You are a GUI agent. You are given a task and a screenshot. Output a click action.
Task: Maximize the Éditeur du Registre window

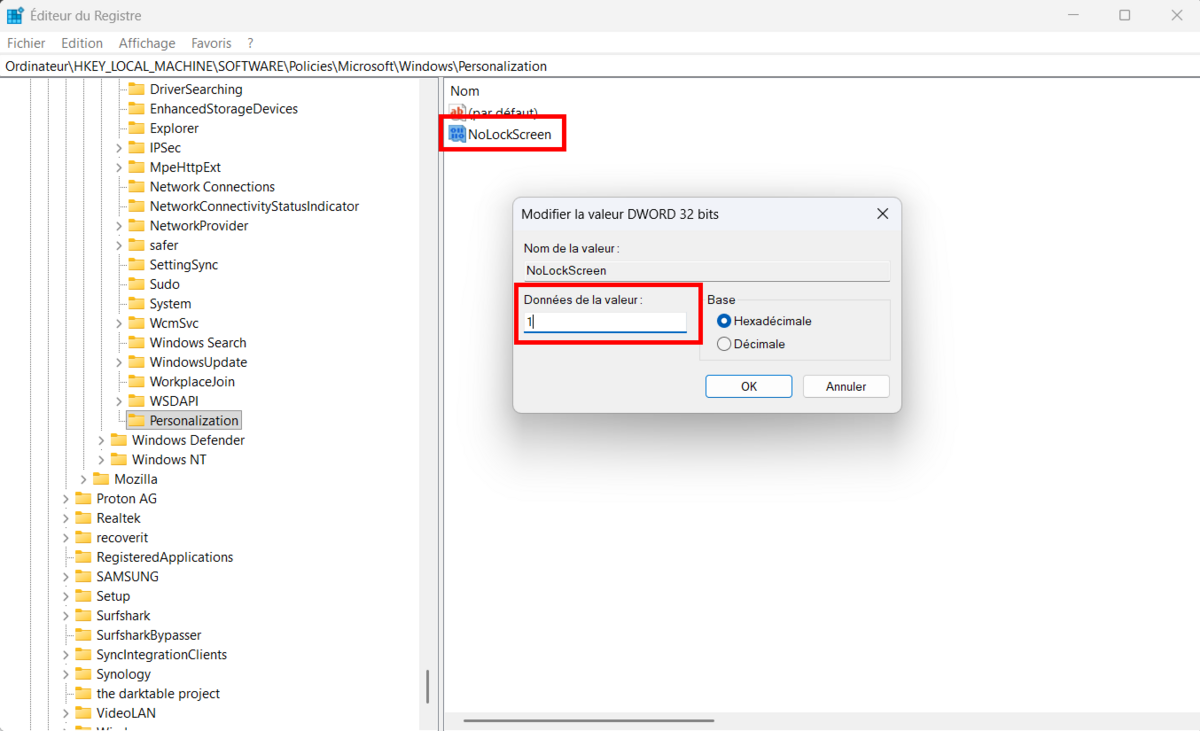(x=1124, y=16)
